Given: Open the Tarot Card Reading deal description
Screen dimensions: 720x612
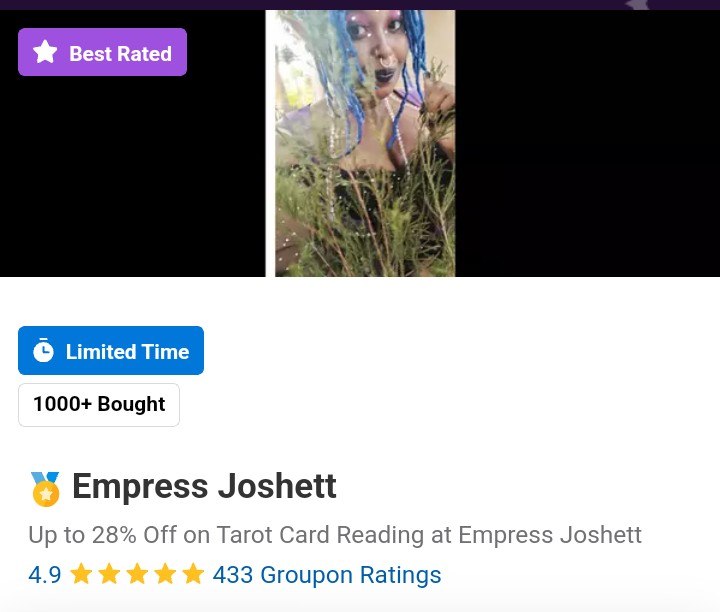Looking at the screenshot, I should pos(335,535).
